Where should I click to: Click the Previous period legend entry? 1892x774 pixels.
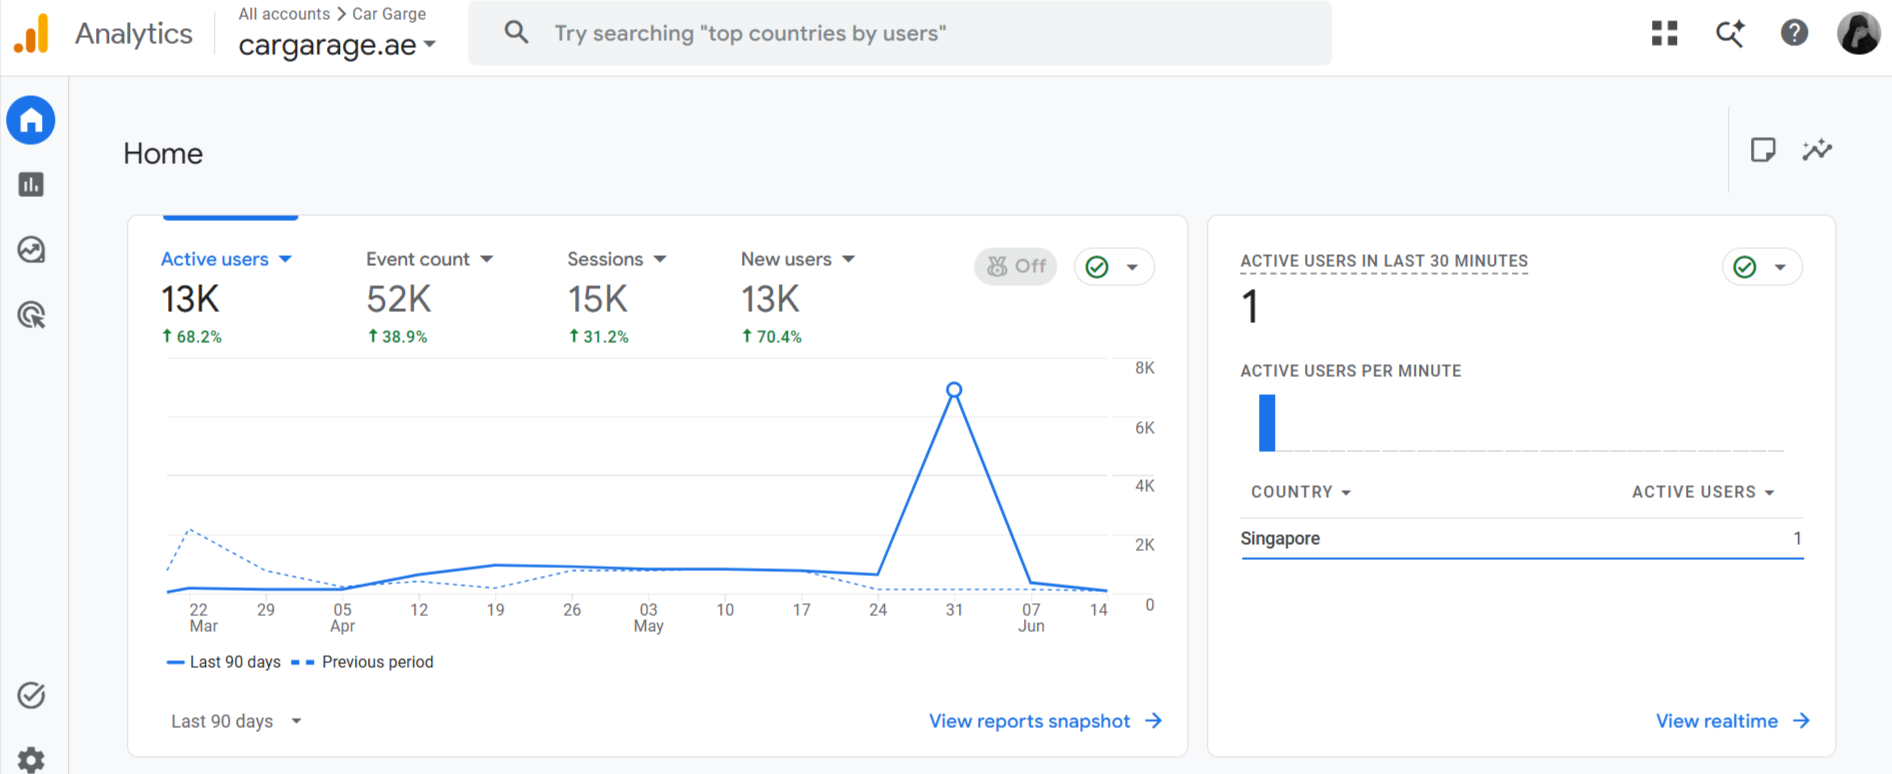click(x=362, y=662)
